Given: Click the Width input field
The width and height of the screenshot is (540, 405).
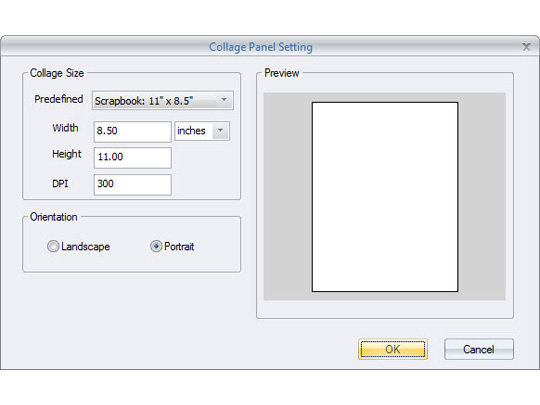Looking at the screenshot, I should point(133,132).
